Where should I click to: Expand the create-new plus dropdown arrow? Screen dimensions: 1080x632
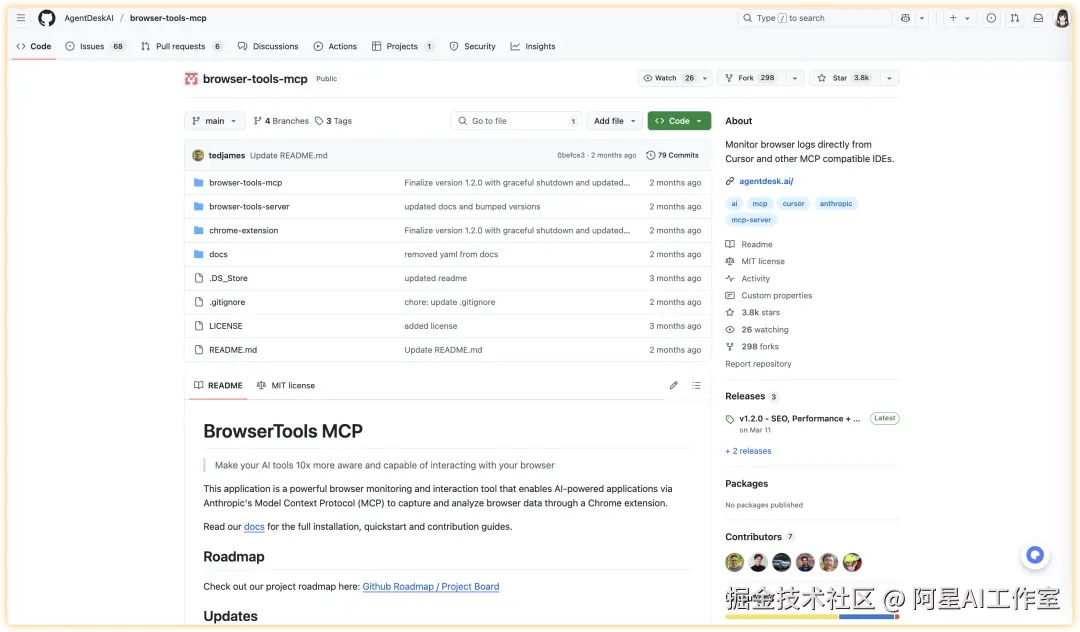click(x=967, y=18)
